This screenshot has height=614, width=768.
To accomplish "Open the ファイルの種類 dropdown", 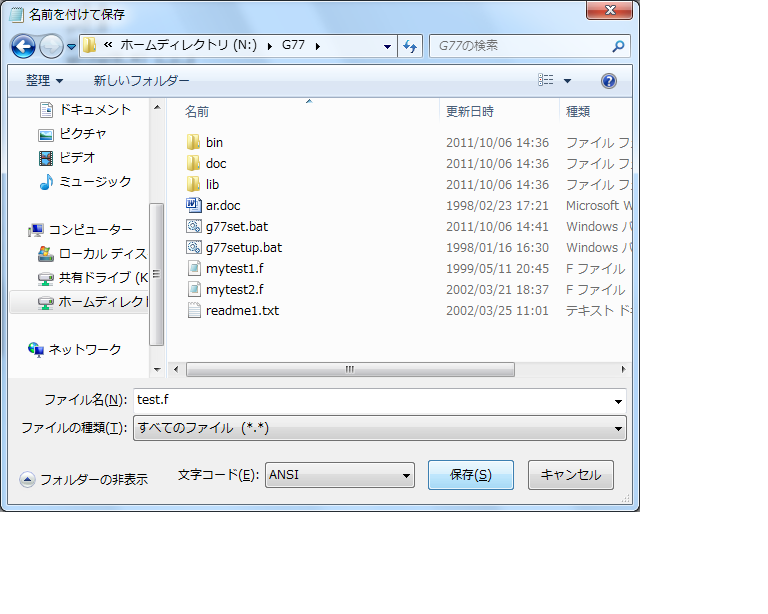I will tap(378, 428).
